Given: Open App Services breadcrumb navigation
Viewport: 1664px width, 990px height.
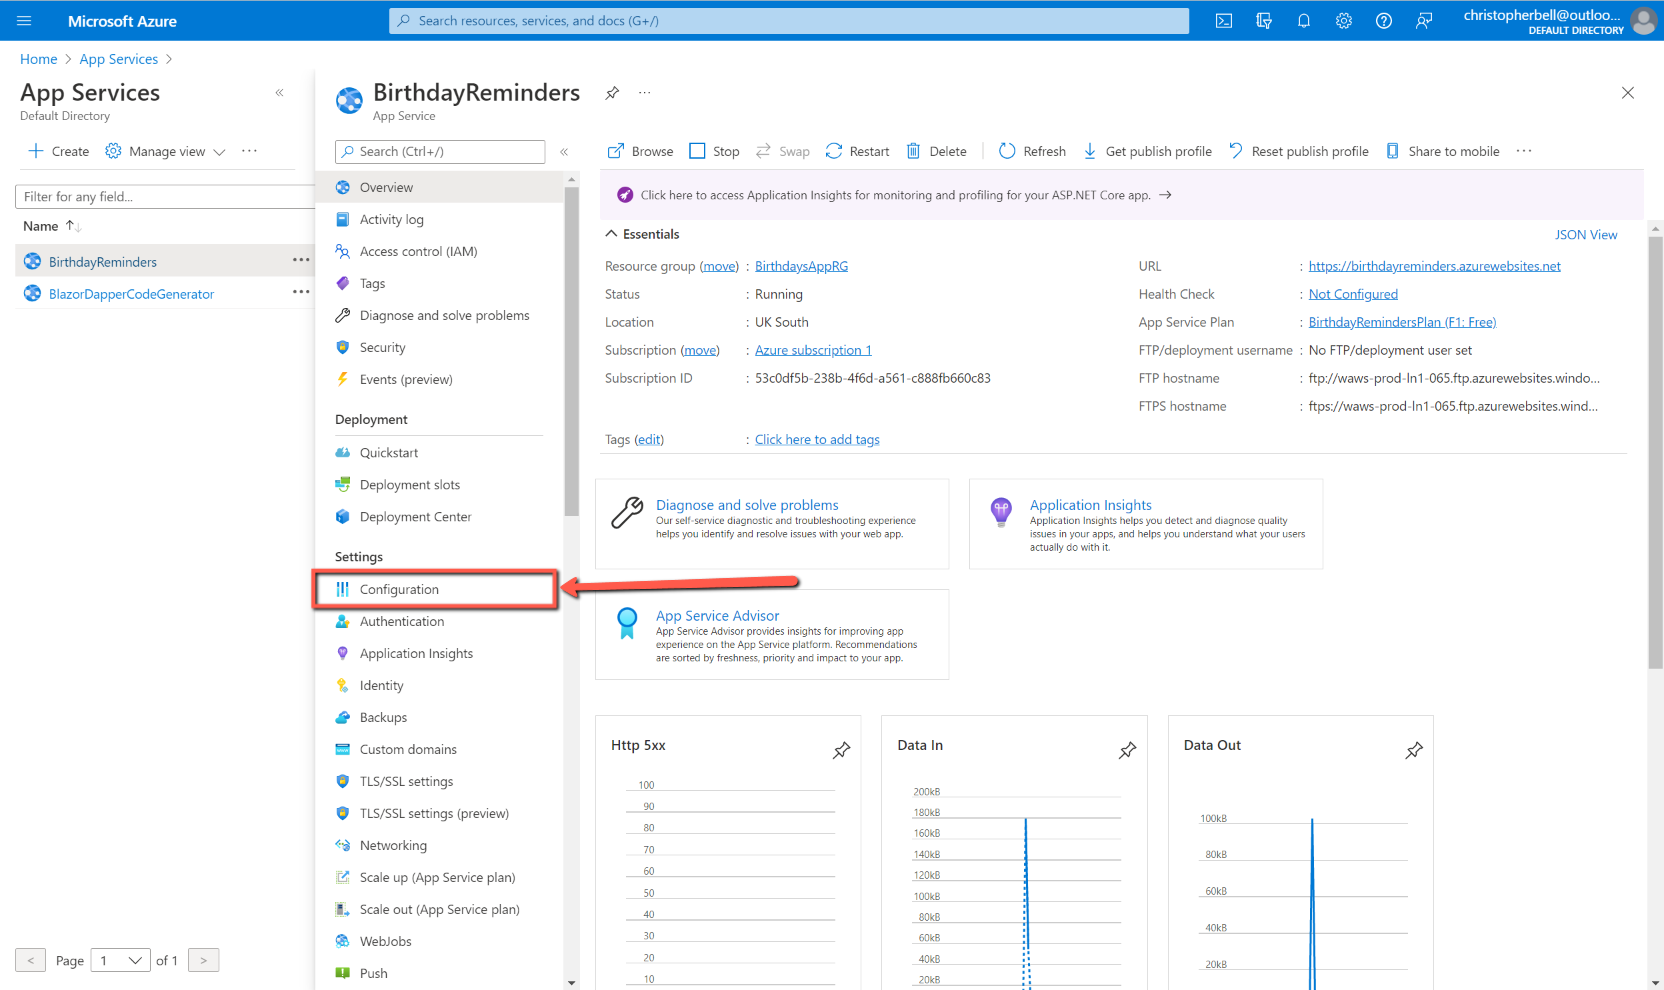Looking at the screenshot, I should click(118, 58).
